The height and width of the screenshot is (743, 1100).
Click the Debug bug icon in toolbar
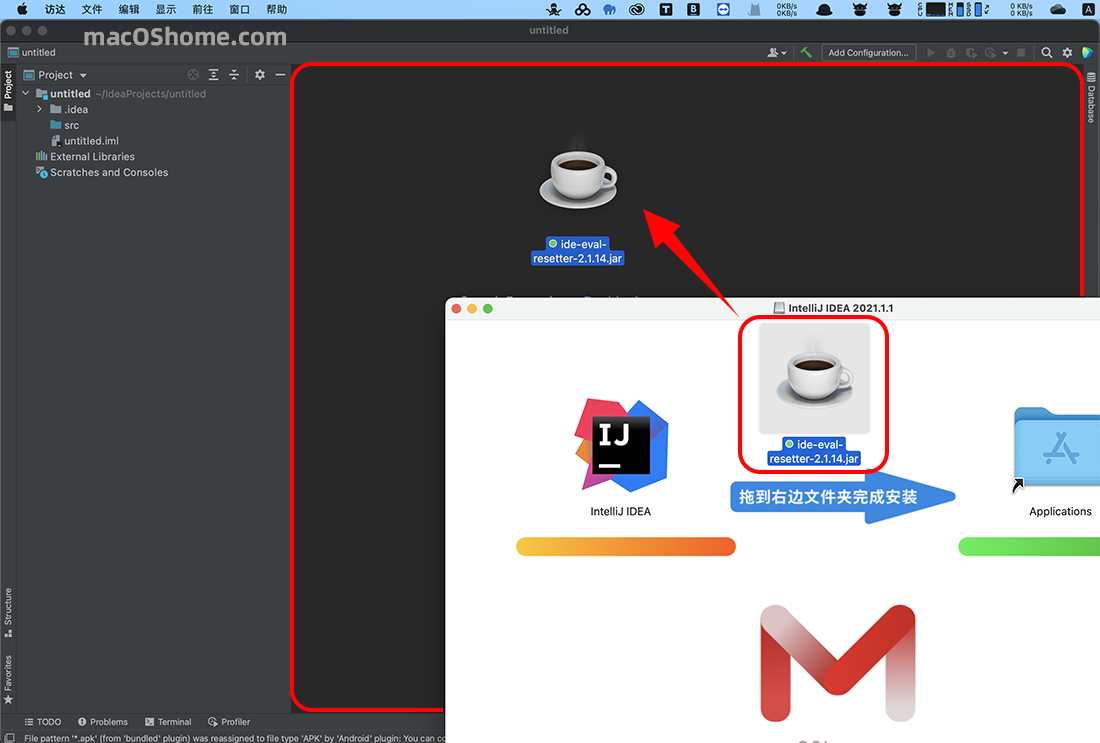(951, 53)
